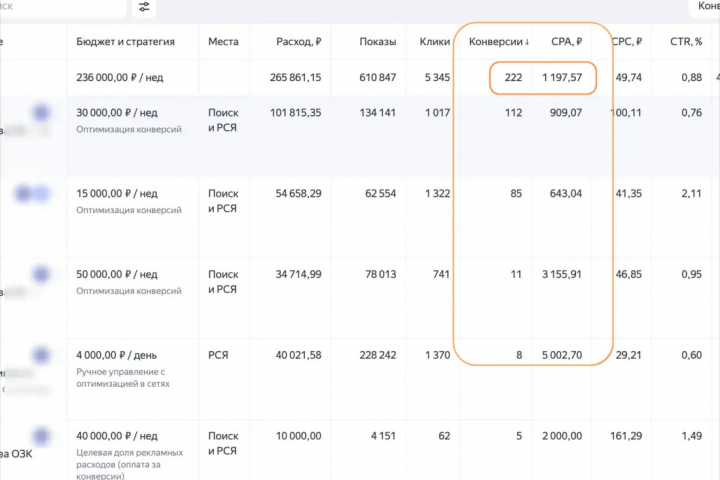This screenshot has height=480, width=720.
Task: Select CPA value 909,07
Action: click(566, 113)
